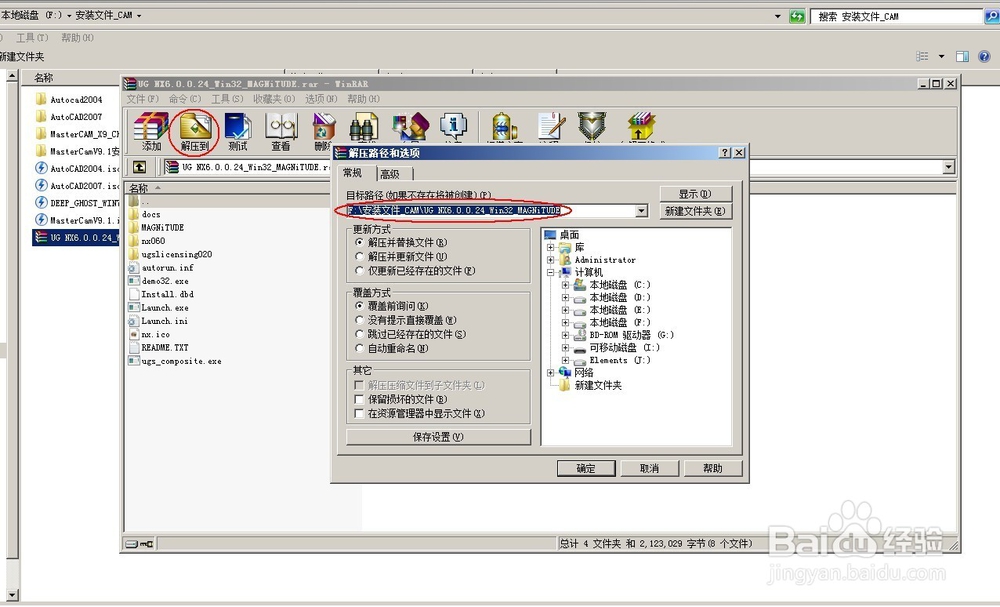Click the 确定 button
This screenshot has width=1000, height=607.
click(586, 468)
